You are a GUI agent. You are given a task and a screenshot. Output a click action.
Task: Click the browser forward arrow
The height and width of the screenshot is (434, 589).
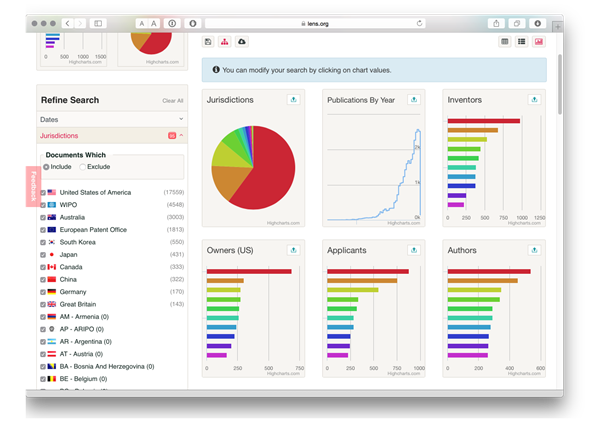(x=80, y=23)
